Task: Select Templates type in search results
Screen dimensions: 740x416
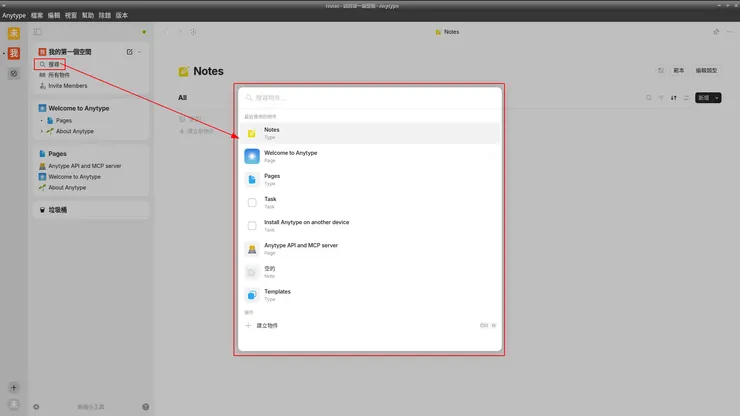Action: click(370, 295)
